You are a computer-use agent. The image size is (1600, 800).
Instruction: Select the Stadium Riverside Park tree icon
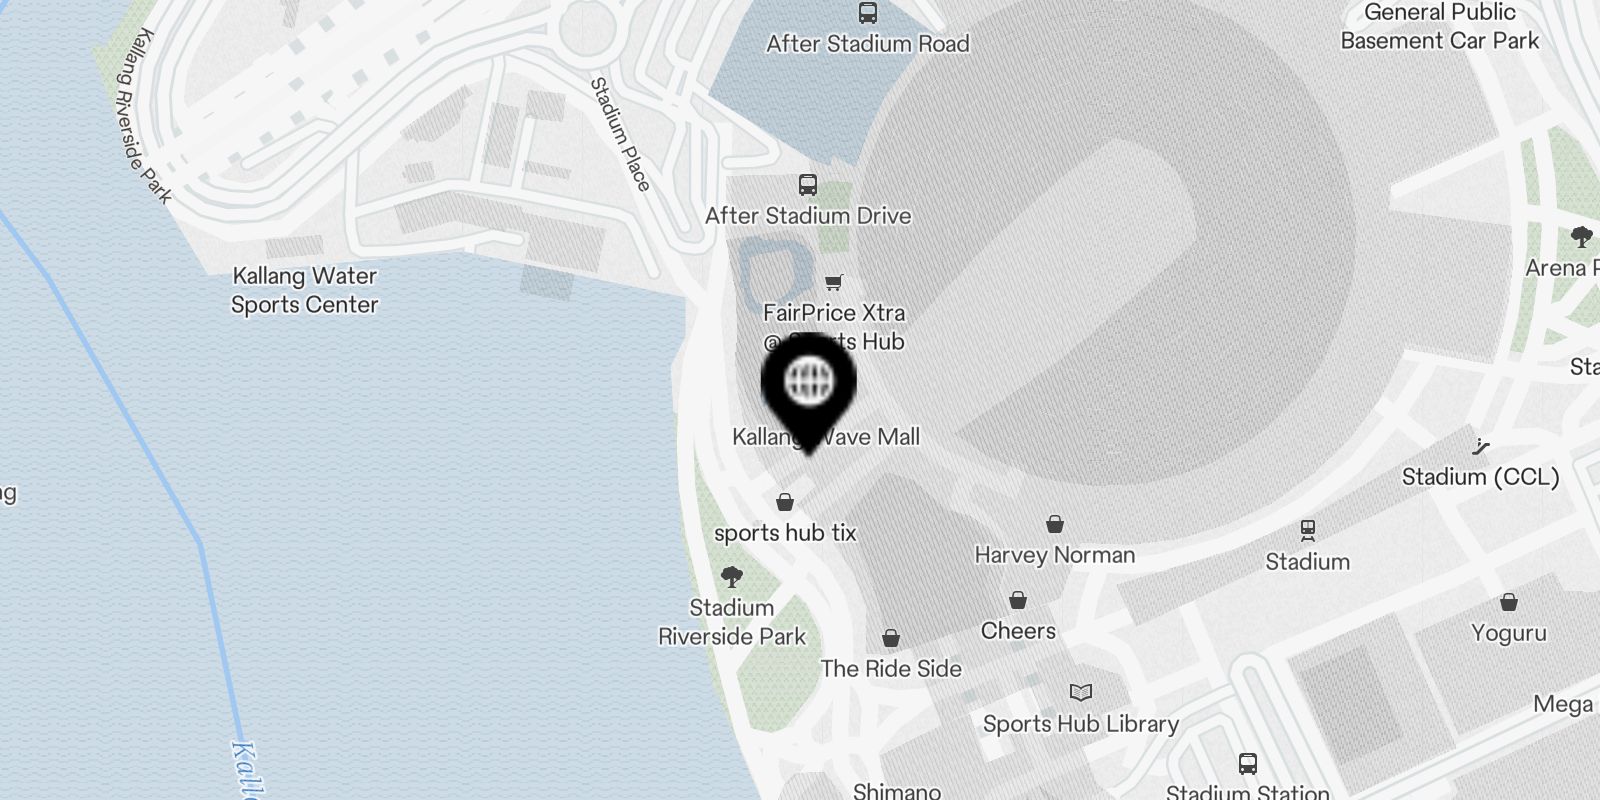732,576
